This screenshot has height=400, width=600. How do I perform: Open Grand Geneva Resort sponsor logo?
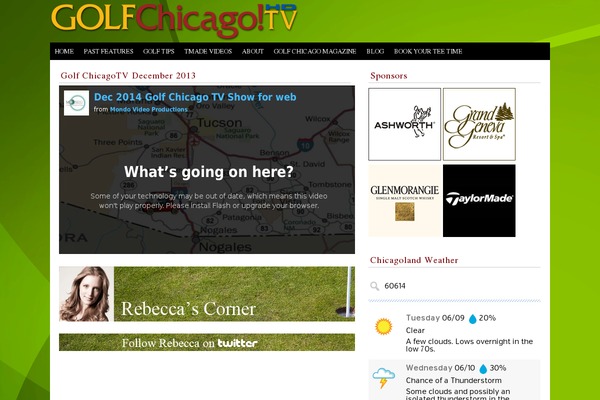[479, 124]
